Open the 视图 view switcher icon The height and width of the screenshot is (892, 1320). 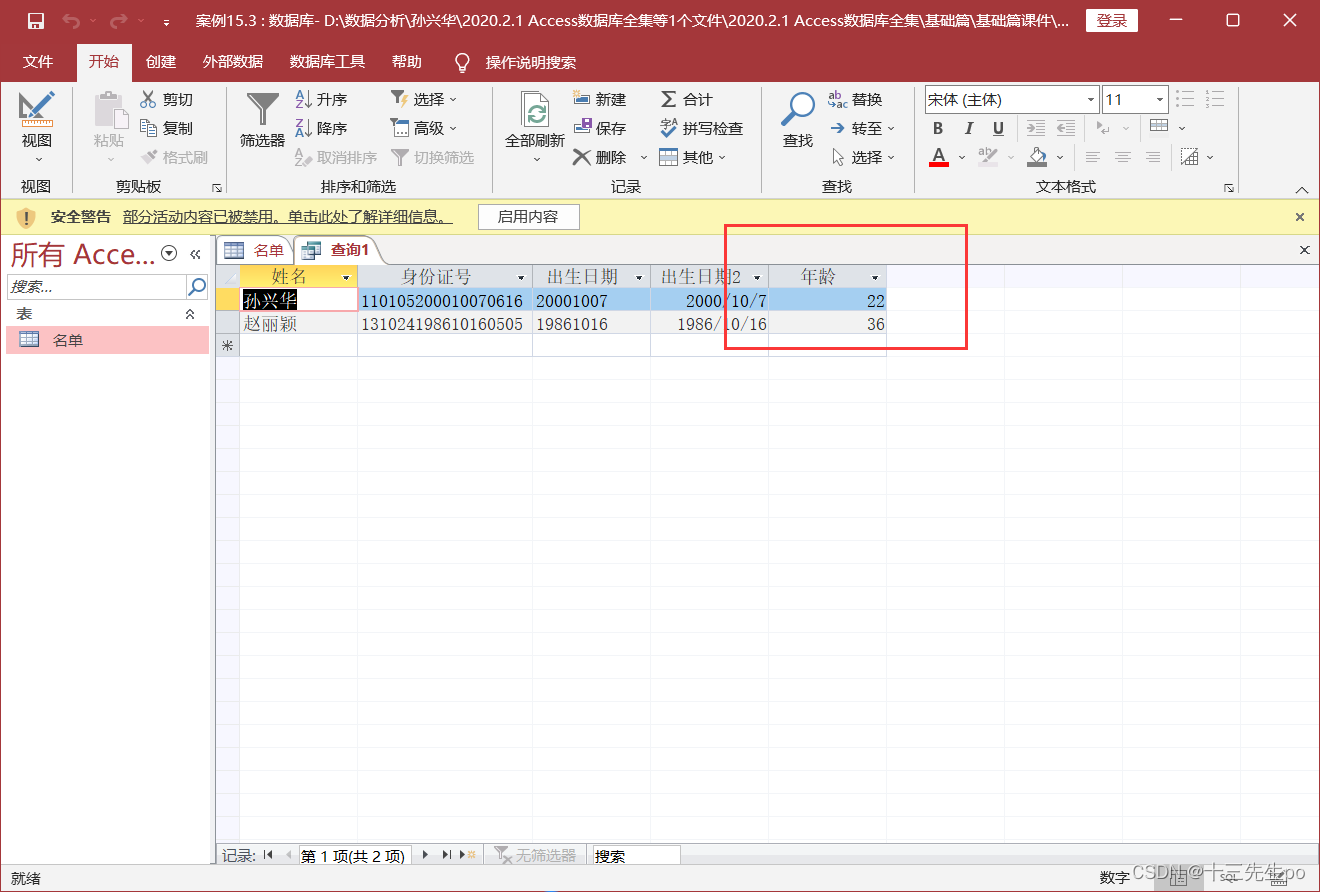tap(37, 109)
